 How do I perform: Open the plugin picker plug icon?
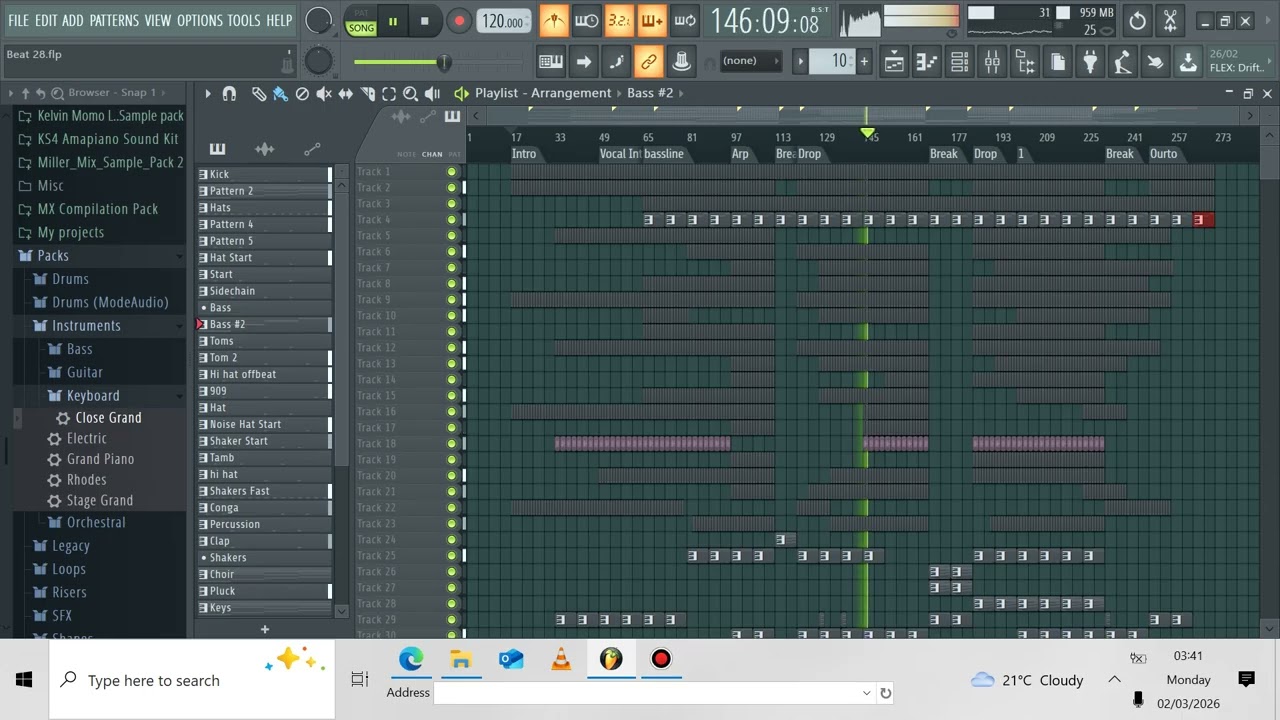1090,62
